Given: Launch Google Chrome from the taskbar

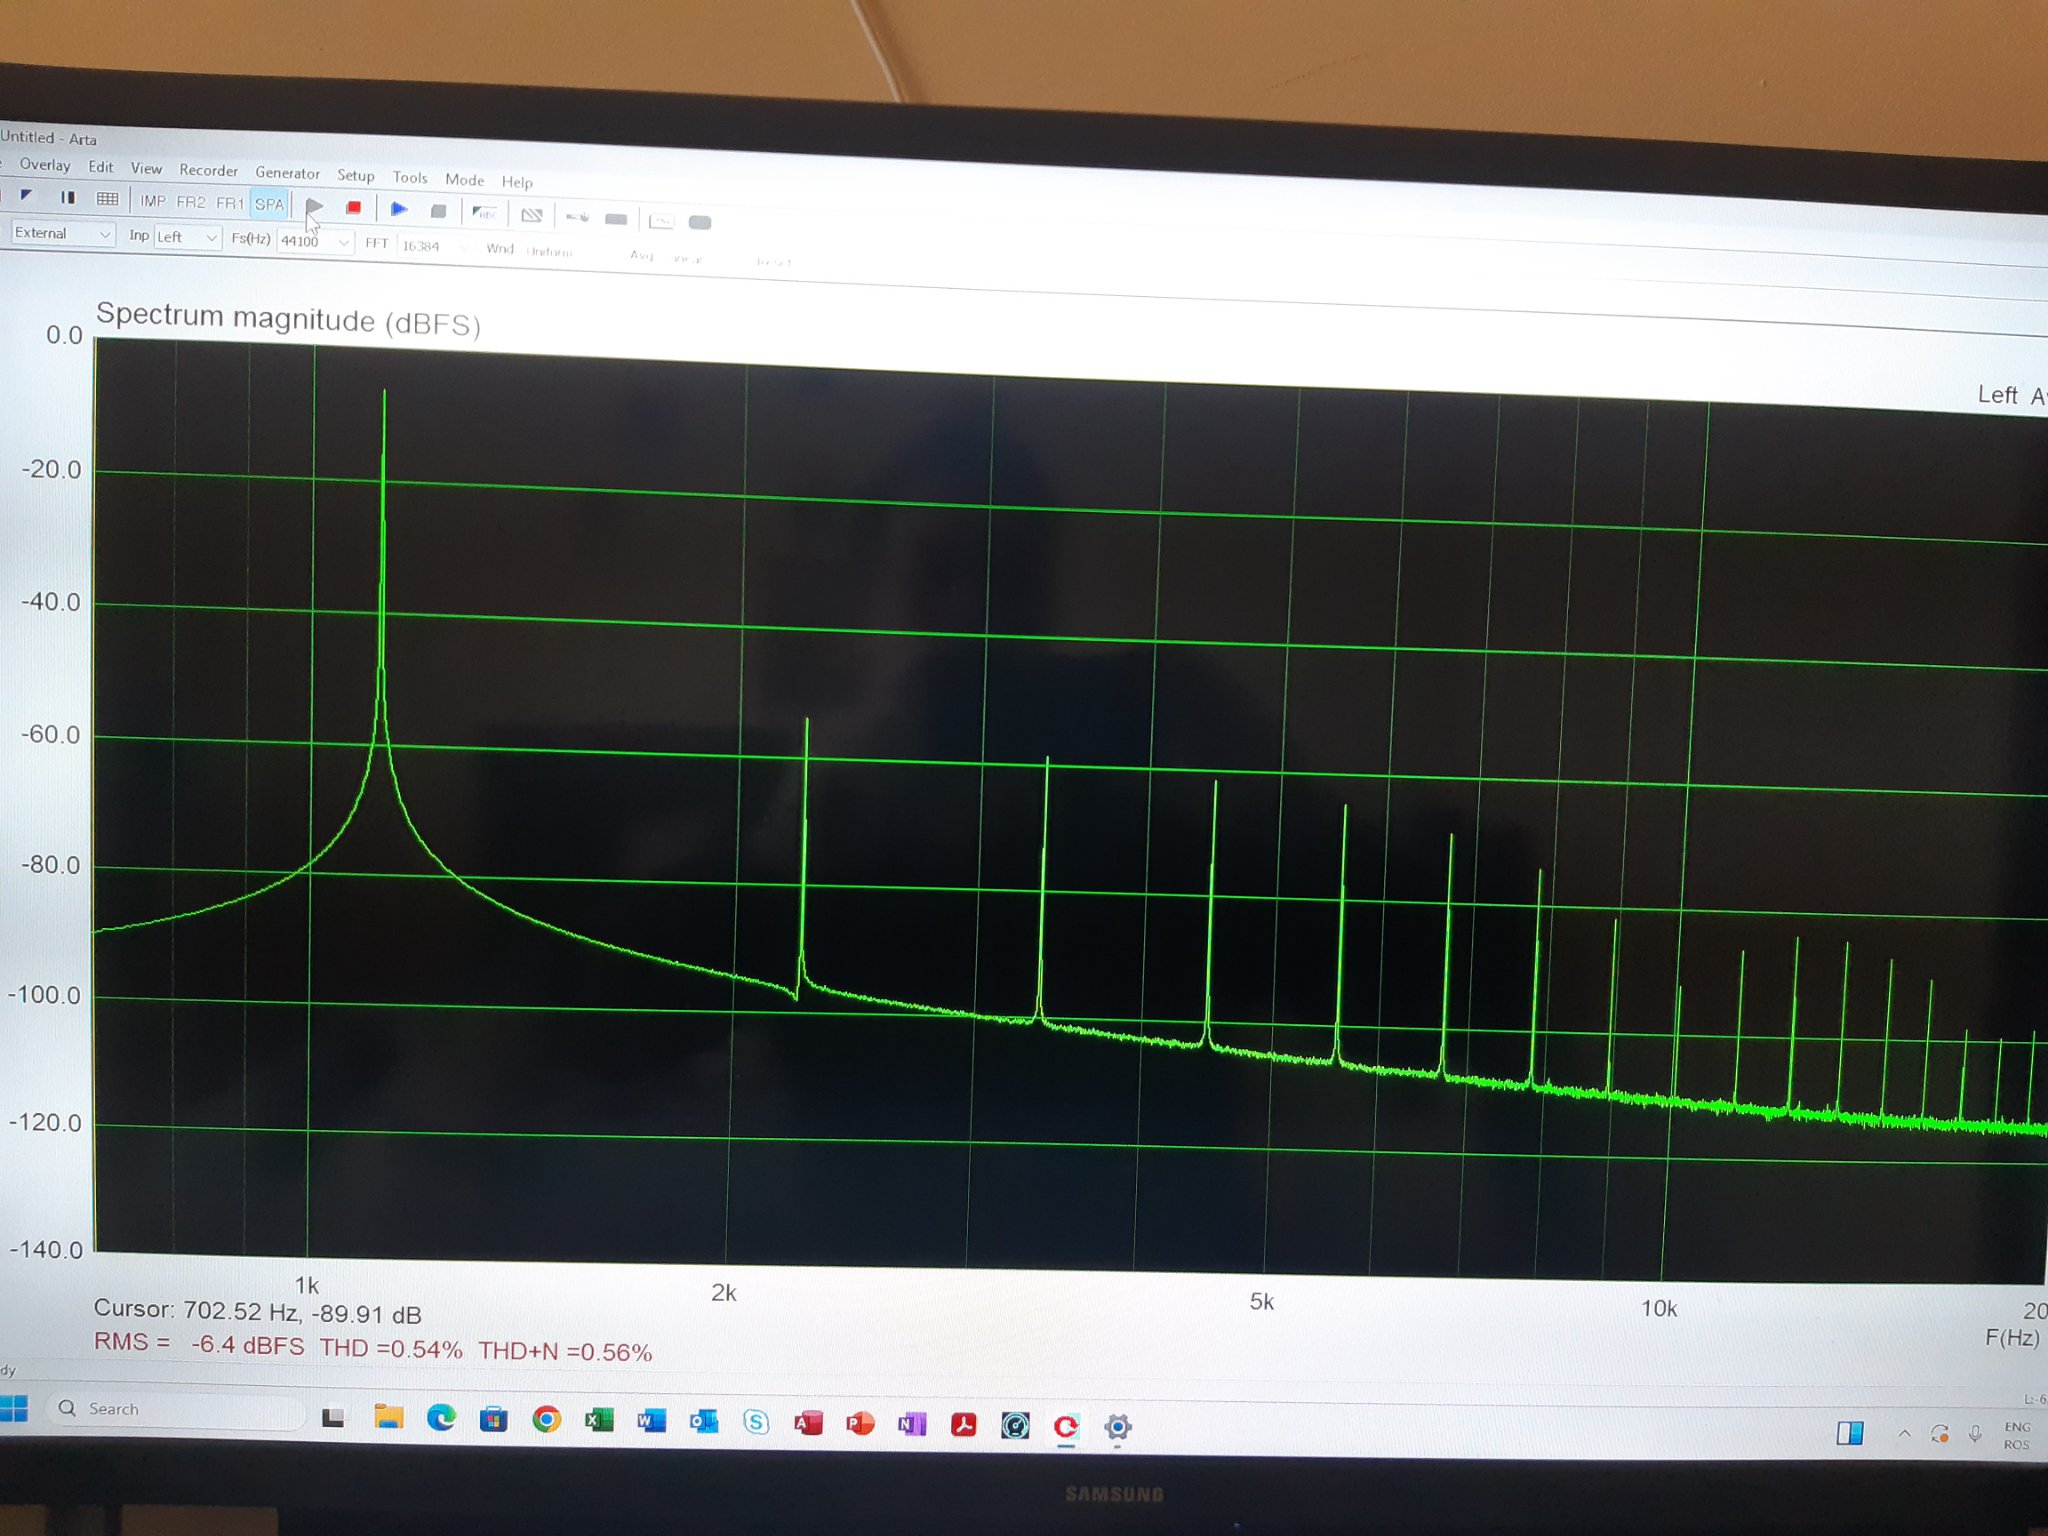Looking at the screenshot, I should [546, 1419].
